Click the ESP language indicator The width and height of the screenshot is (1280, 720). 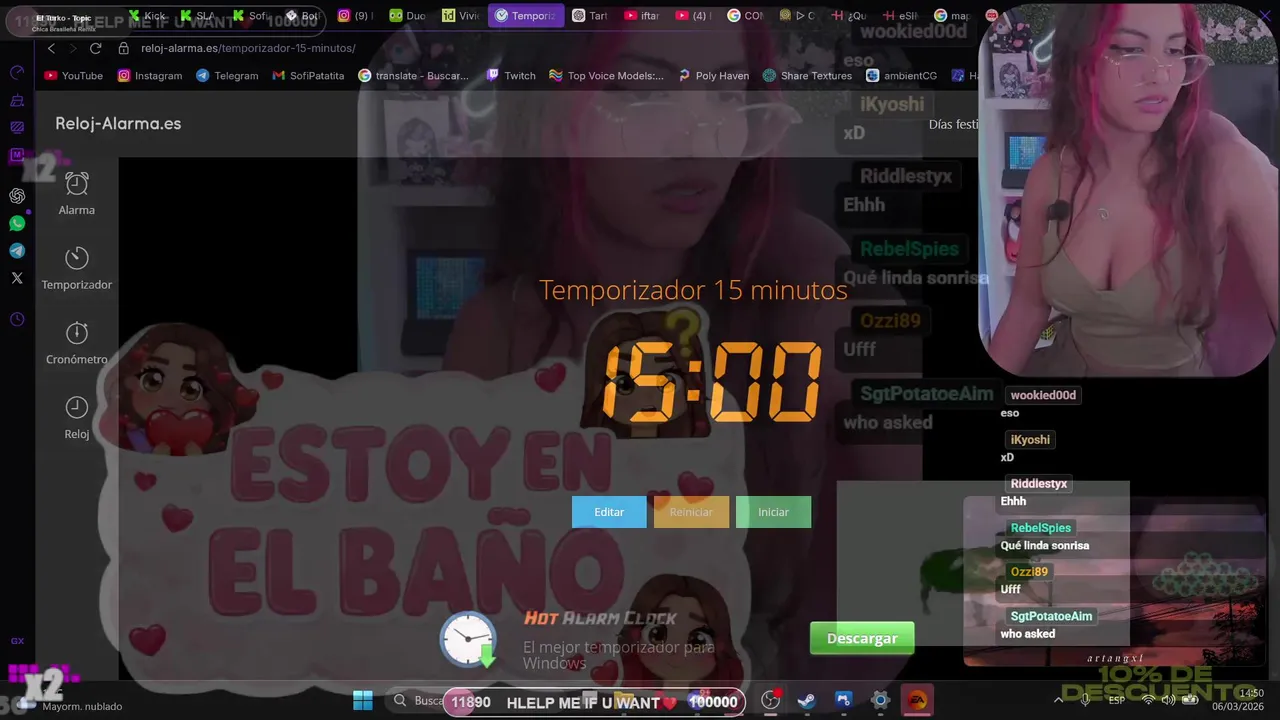click(x=1116, y=700)
